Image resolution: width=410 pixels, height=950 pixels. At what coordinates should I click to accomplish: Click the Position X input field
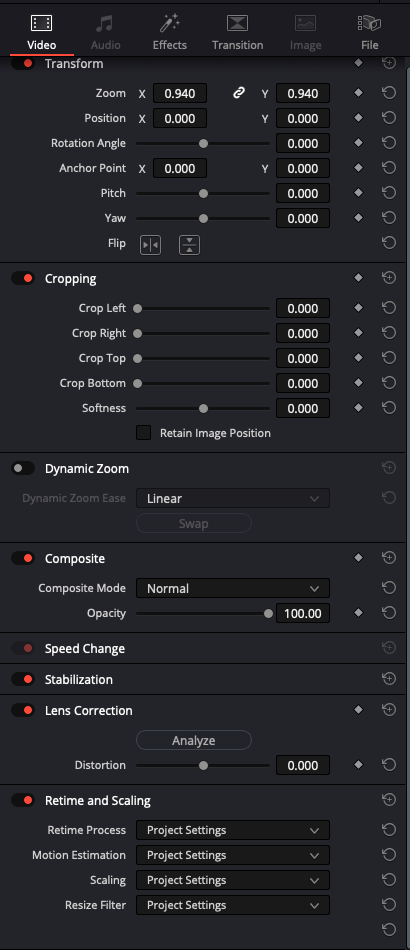(180, 118)
